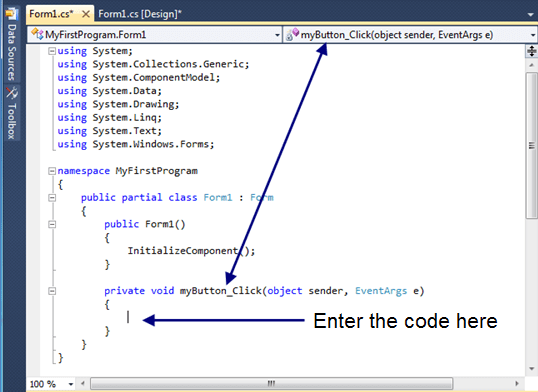Click 'System.Text' in the code
538x392 pixels.
125,131
